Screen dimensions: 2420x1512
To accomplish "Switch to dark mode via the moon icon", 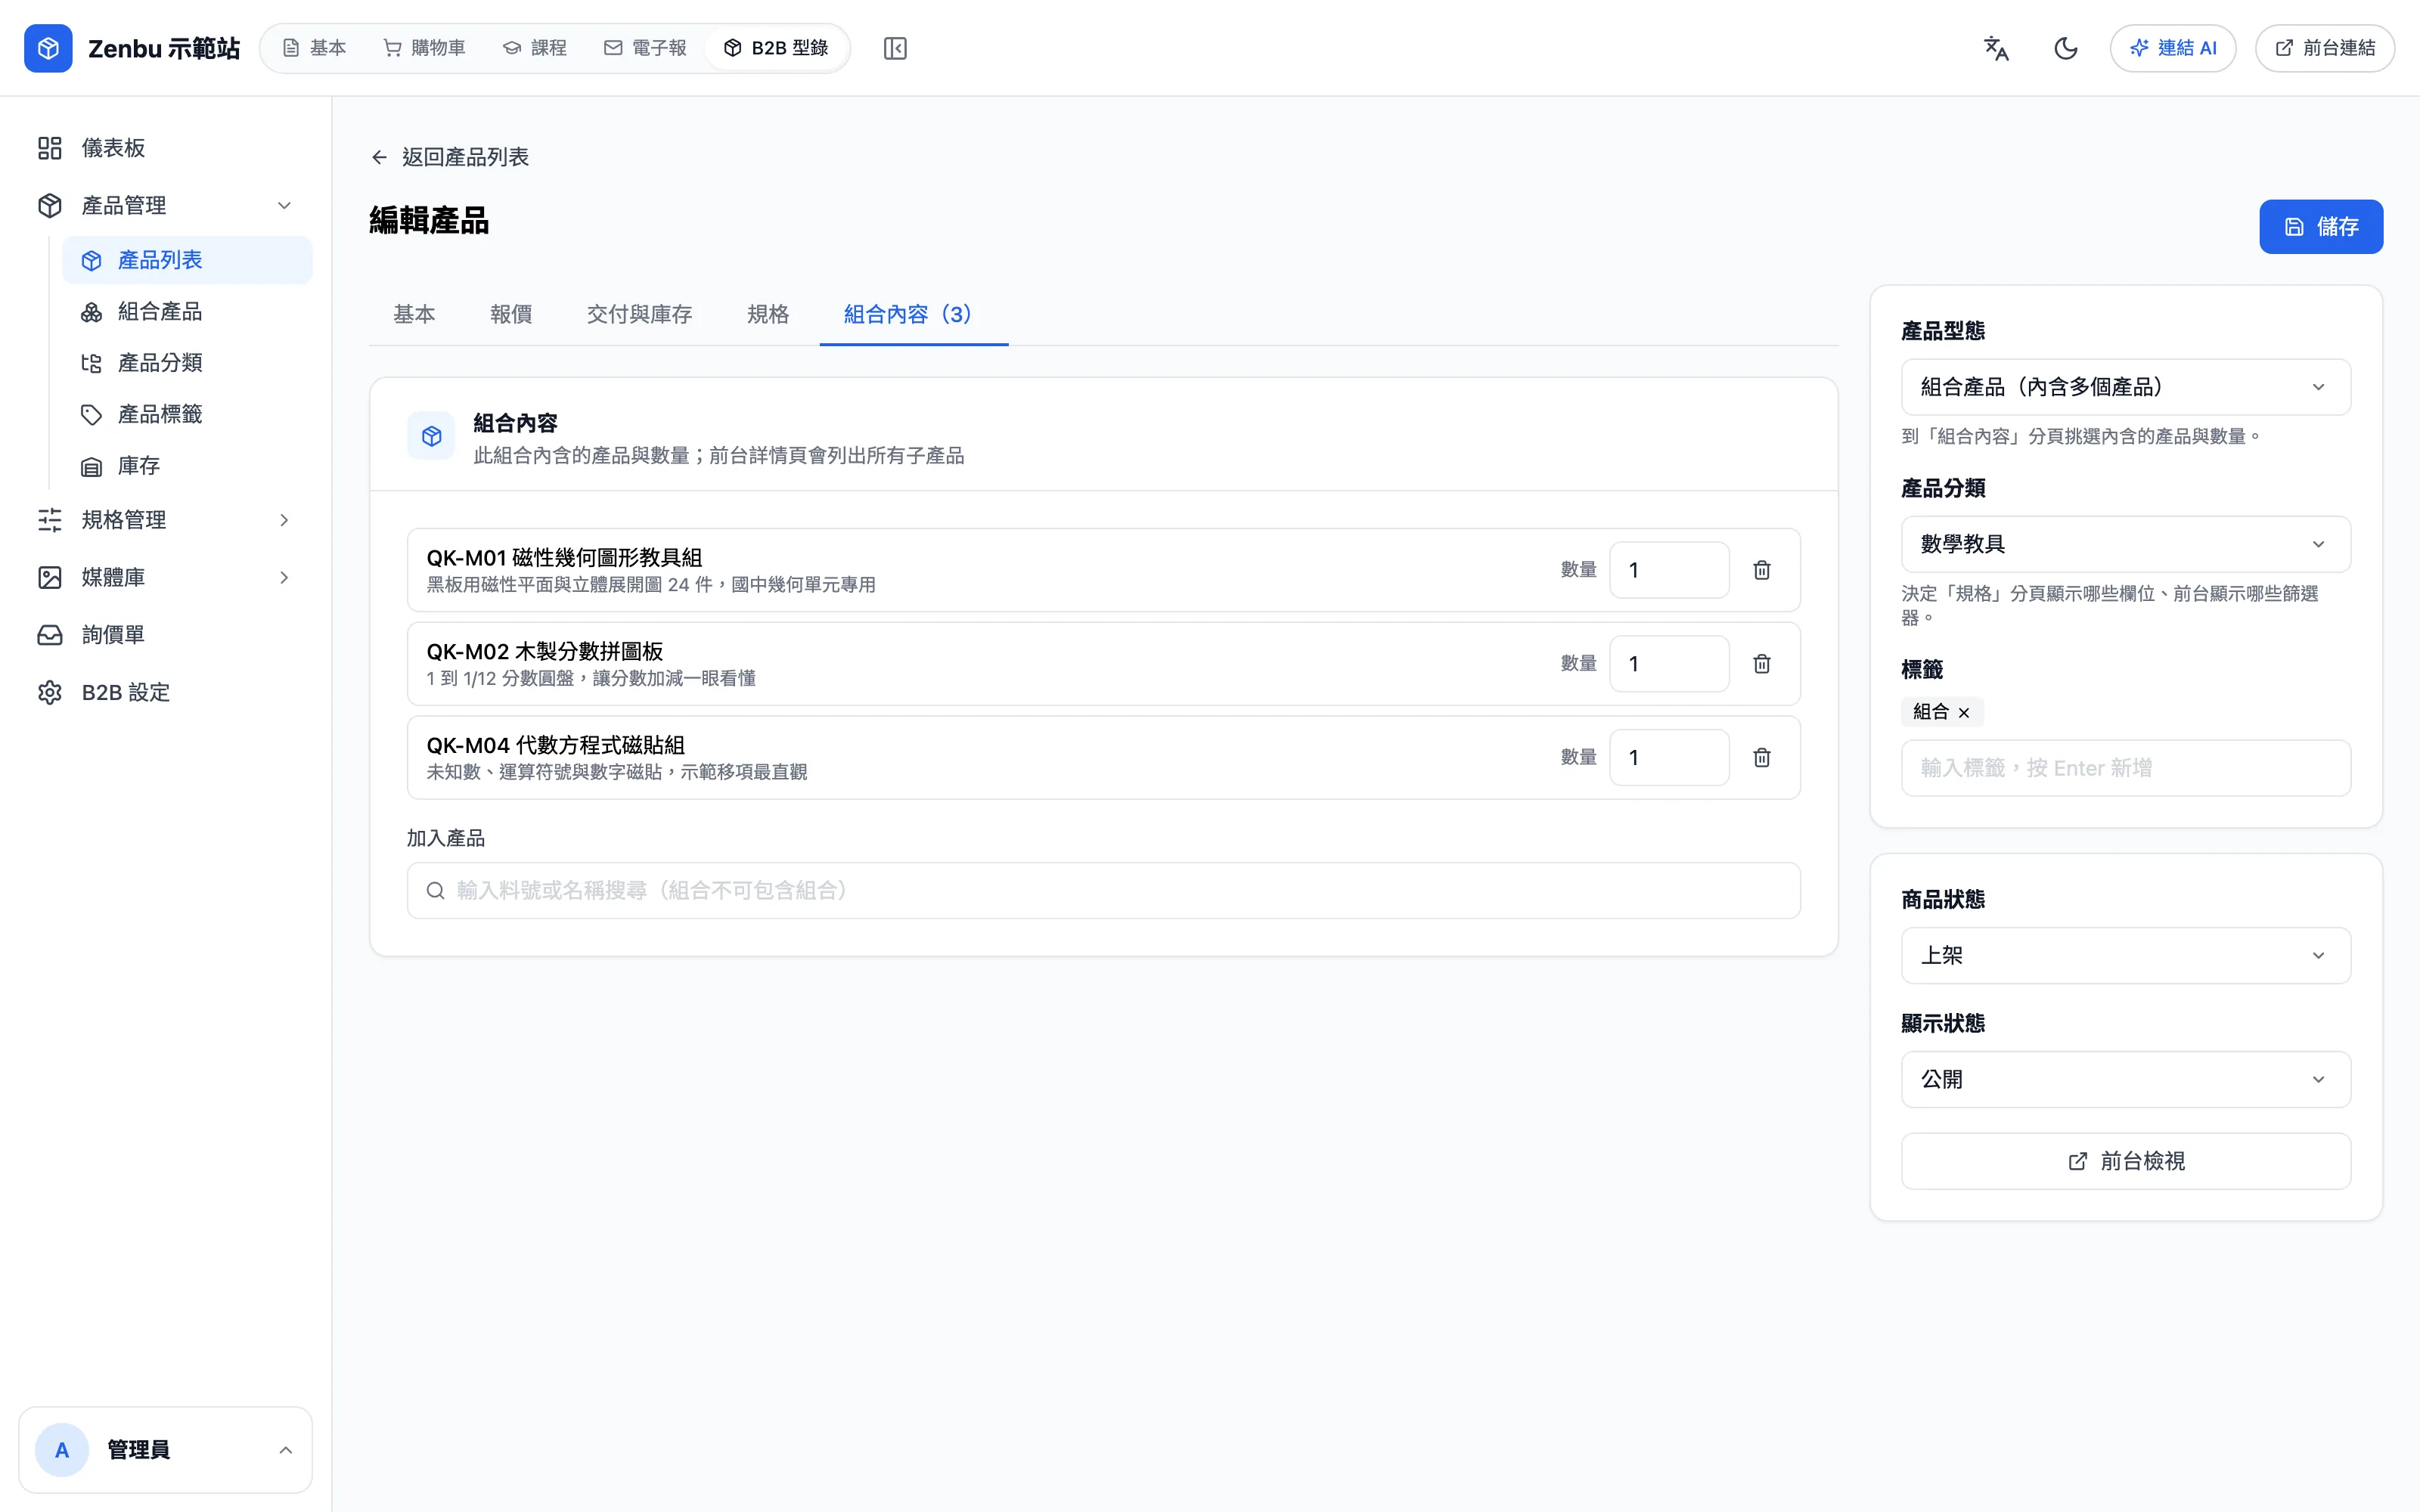I will [2065, 48].
